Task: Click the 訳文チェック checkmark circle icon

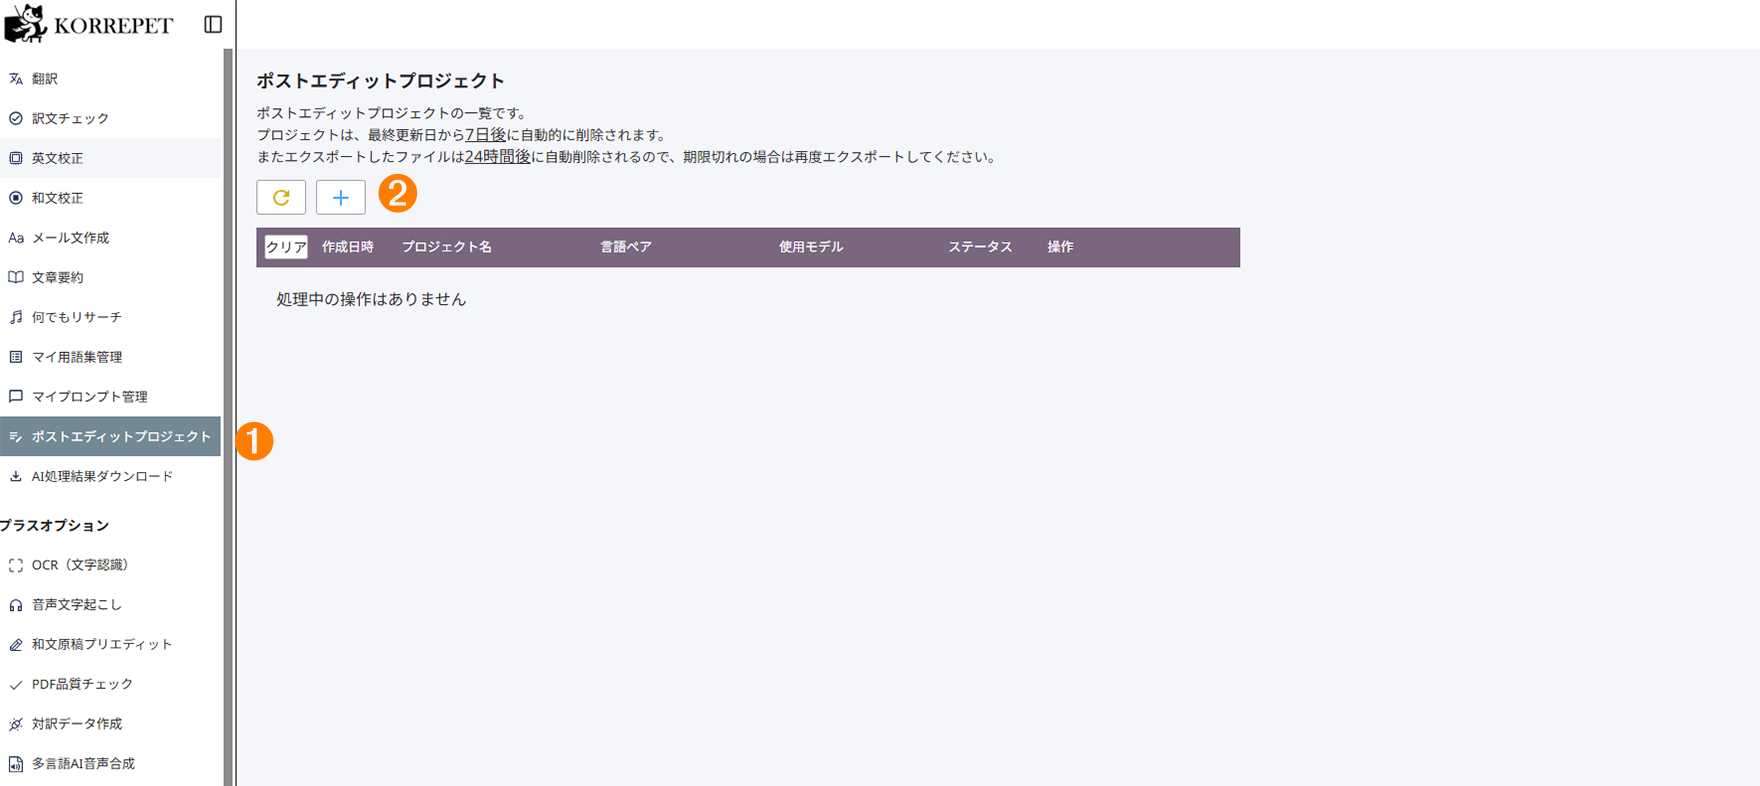Action: [x=16, y=118]
